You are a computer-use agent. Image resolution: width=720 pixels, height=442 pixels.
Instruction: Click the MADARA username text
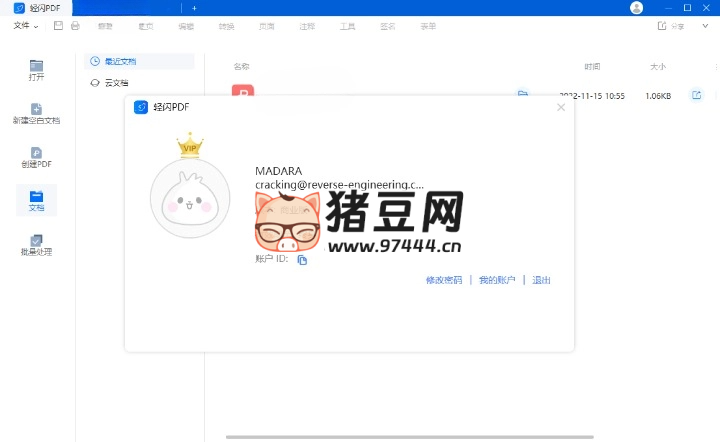(x=279, y=171)
